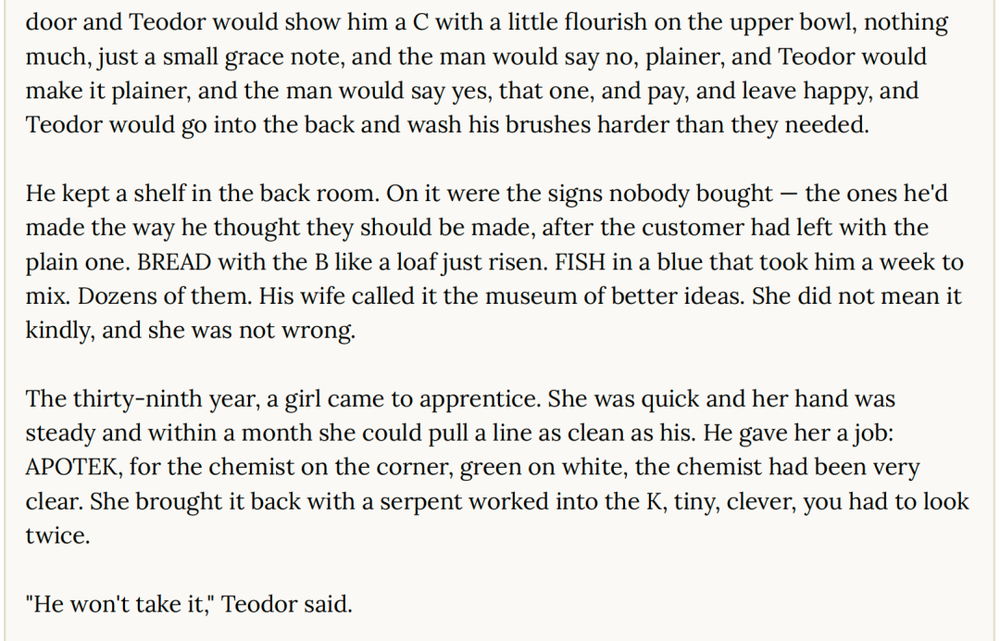Image resolution: width=1000 pixels, height=641 pixels.
Task: Click the word "steady" in the third paragraph
Action: coord(58,433)
